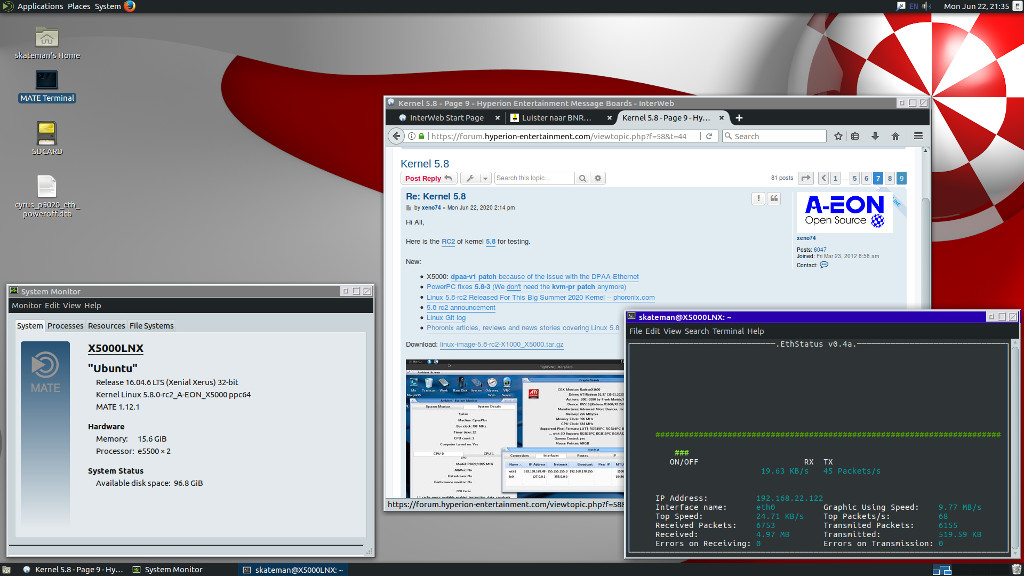
Task: Click the contact xeno74 speech bubble icon
Action: pyautogui.click(x=824, y=265)
